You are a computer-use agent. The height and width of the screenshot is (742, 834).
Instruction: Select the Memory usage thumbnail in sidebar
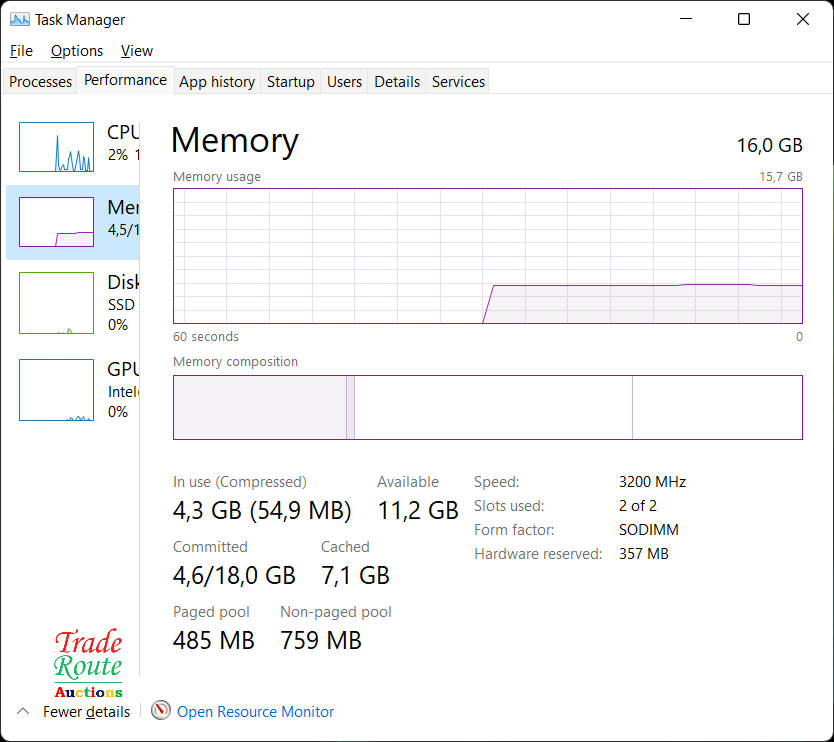pos(56,221)
